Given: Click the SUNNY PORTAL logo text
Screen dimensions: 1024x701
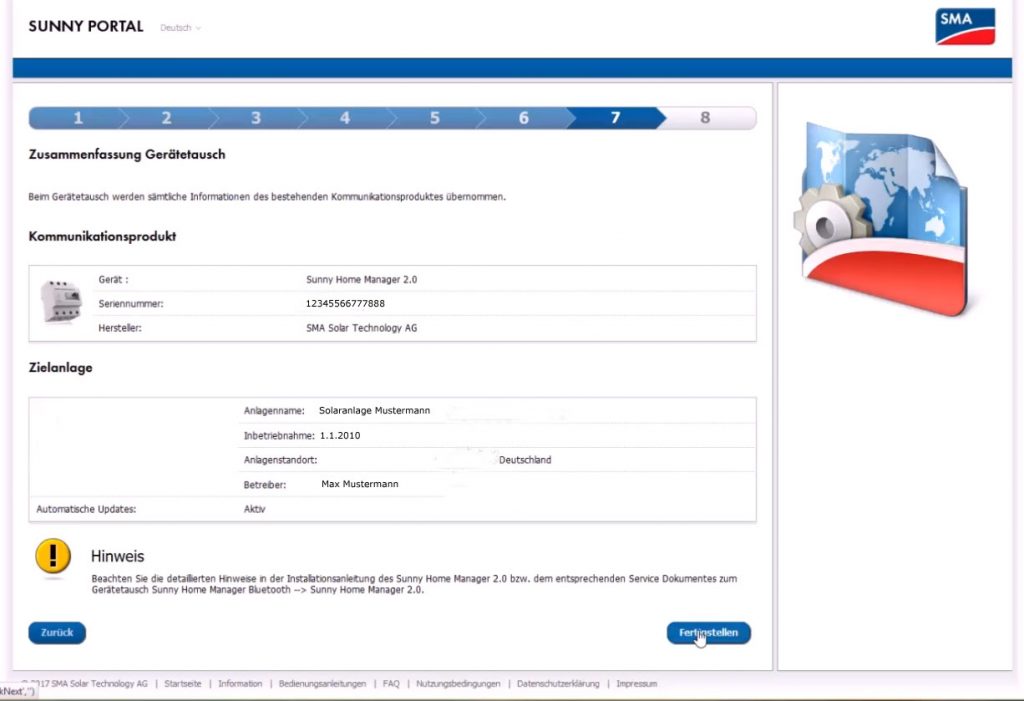Looking at the screenshot, I should [x=86, y=26].
